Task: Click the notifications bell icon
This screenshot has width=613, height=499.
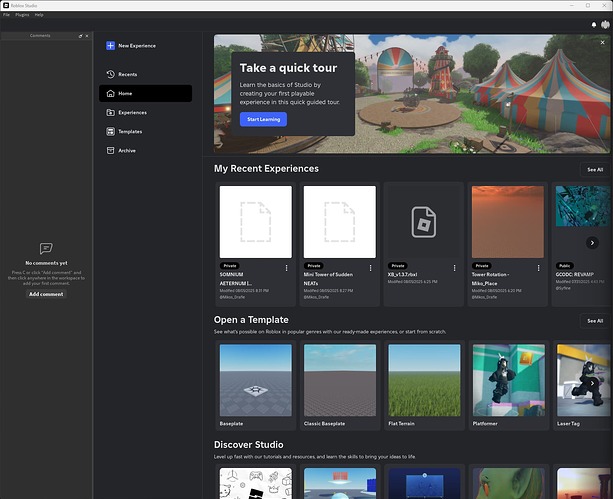Action: coord(594,25)
